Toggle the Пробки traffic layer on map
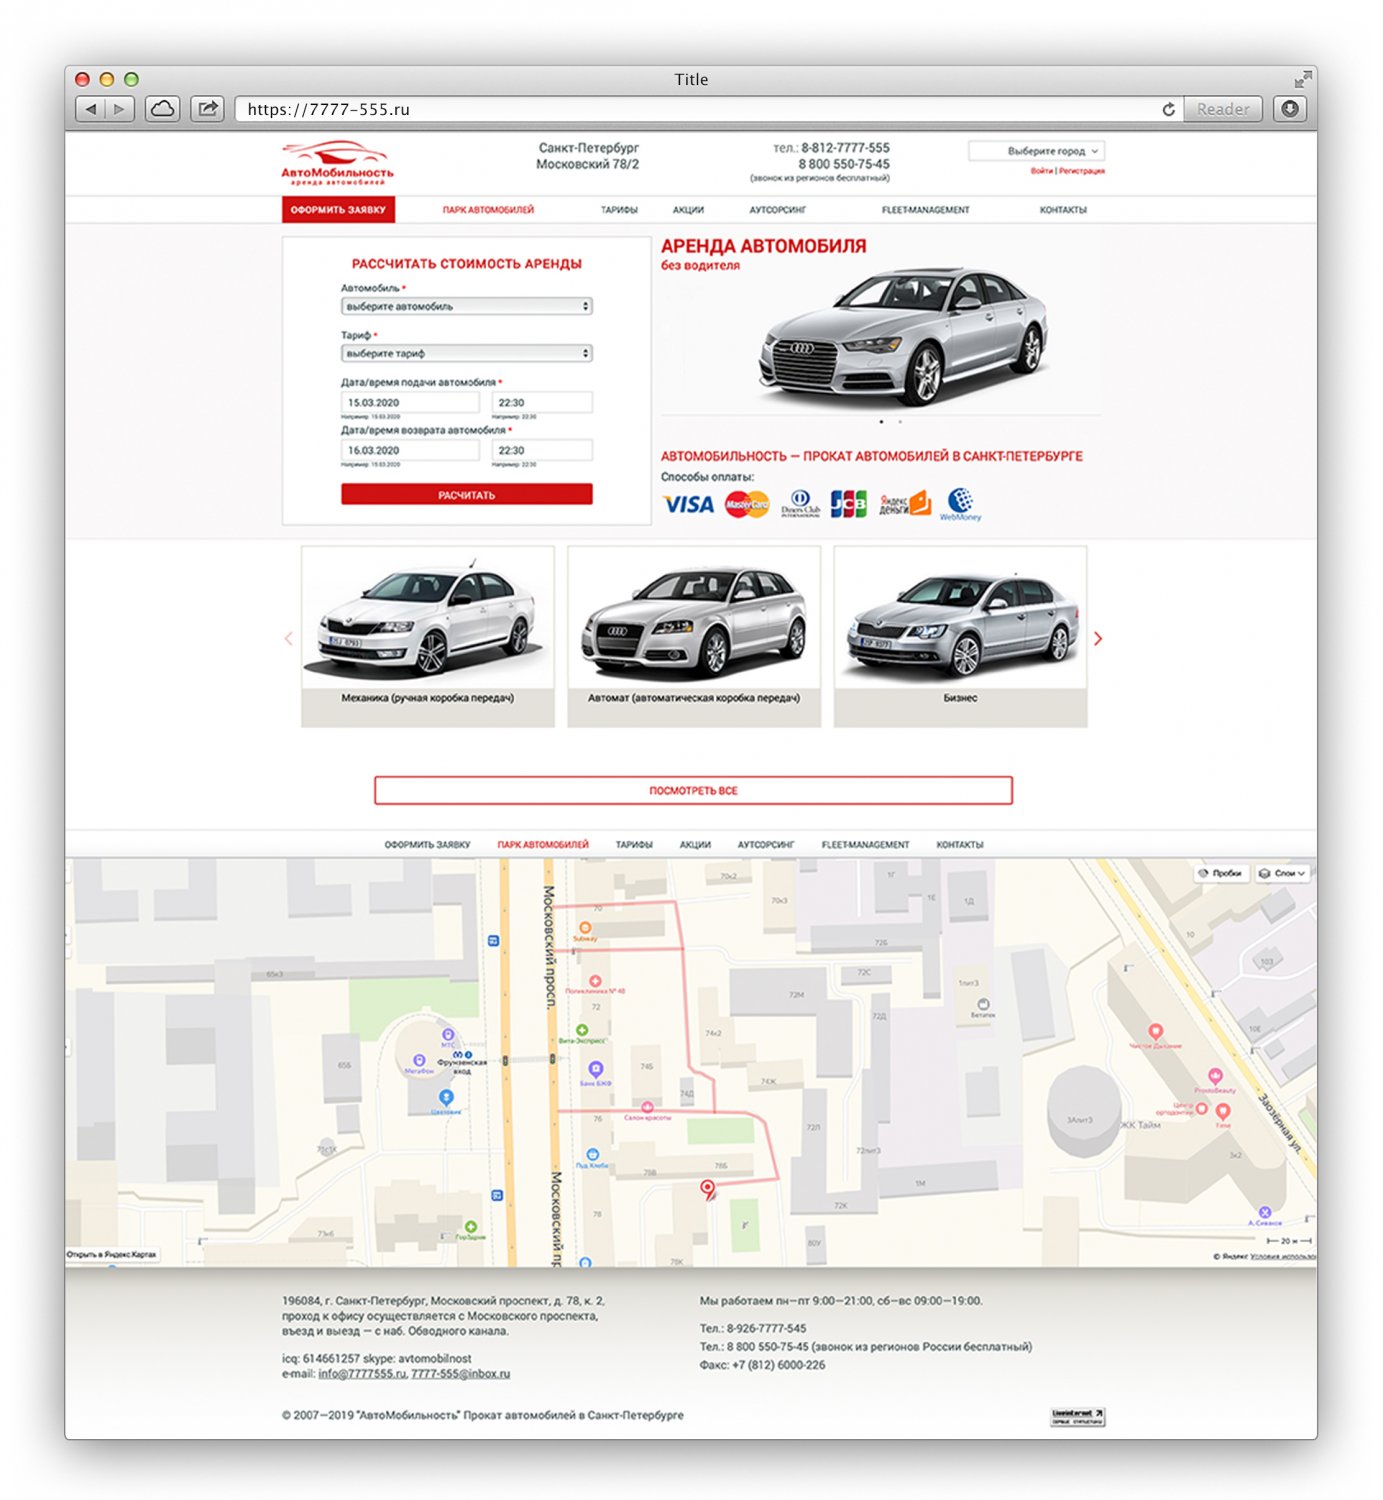This screenshot has height=1500, width=1383. 1220,873
